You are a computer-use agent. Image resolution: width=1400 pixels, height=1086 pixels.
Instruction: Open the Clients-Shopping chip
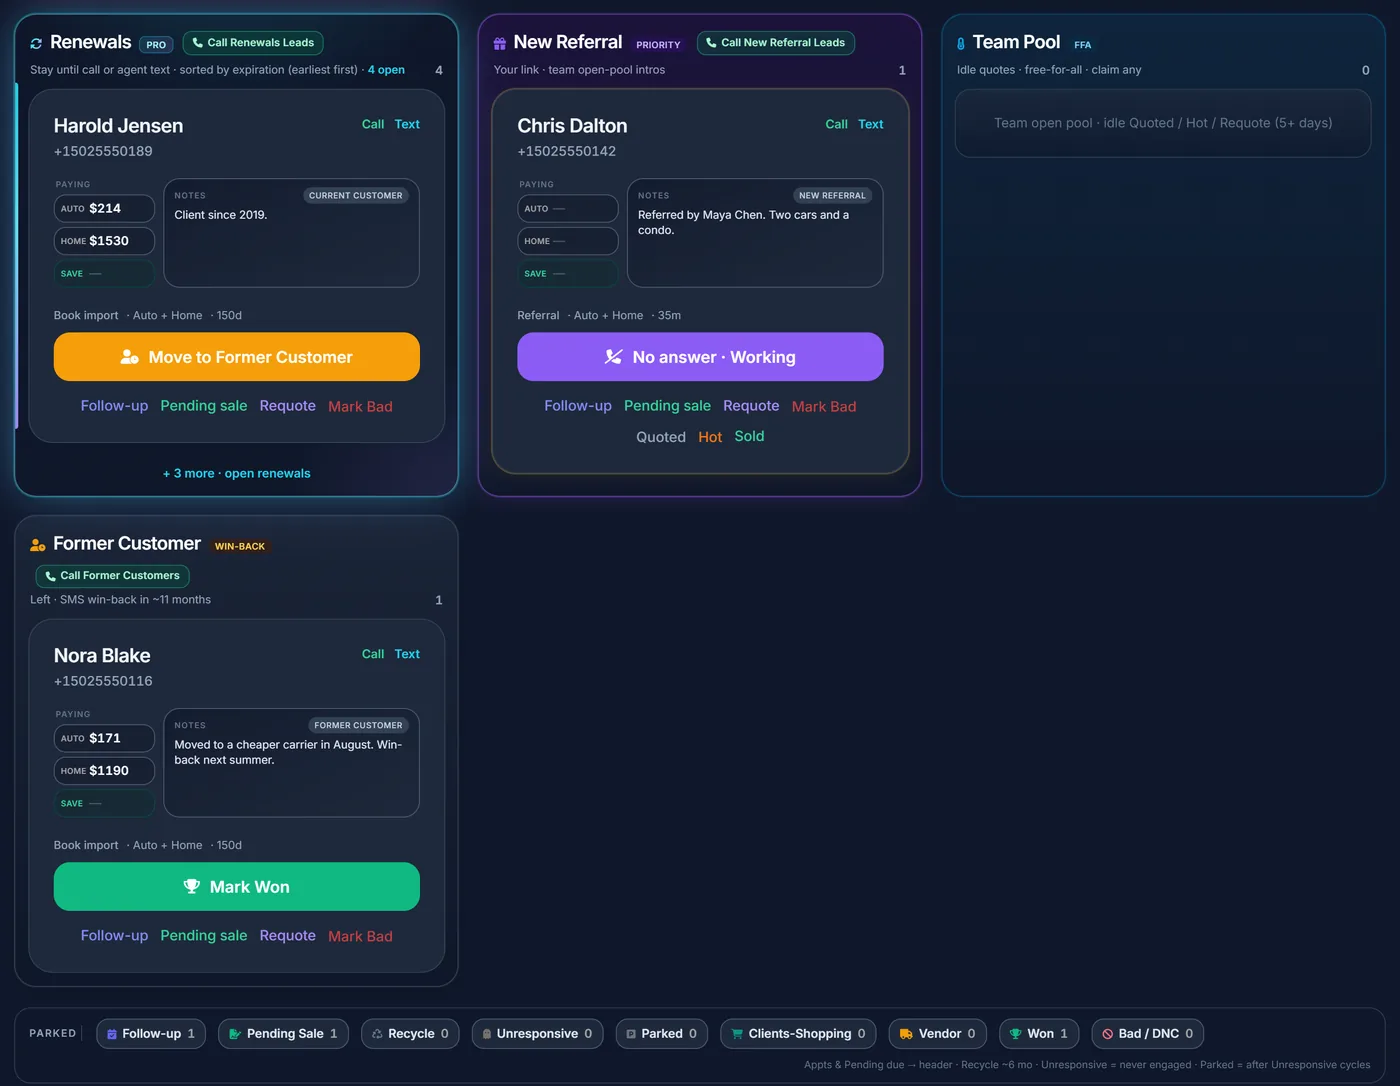tap(798, 1034)
